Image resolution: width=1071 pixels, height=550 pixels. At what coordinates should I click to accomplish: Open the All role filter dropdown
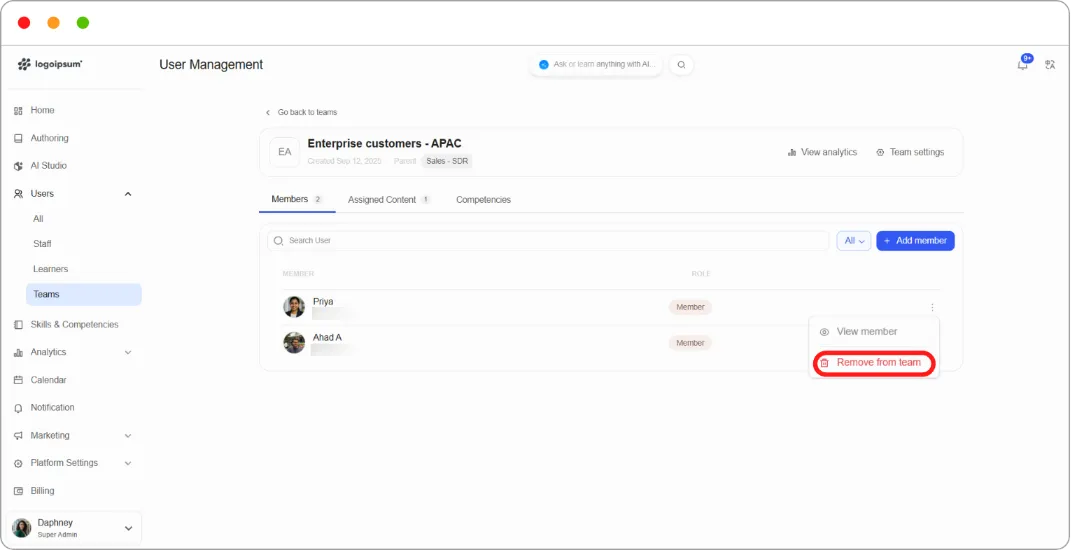click(854, 240)
